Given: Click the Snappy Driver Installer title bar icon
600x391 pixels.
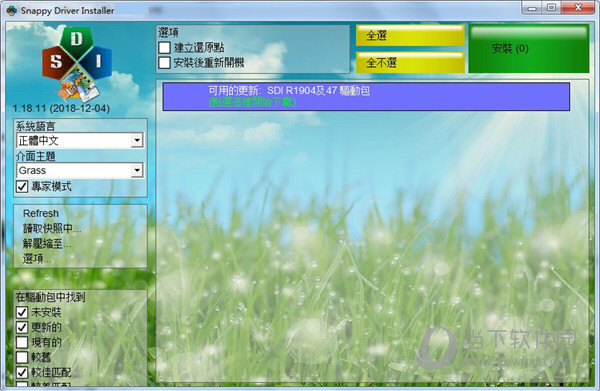Looking at the screenshot, I should click(x=11, y=10).
